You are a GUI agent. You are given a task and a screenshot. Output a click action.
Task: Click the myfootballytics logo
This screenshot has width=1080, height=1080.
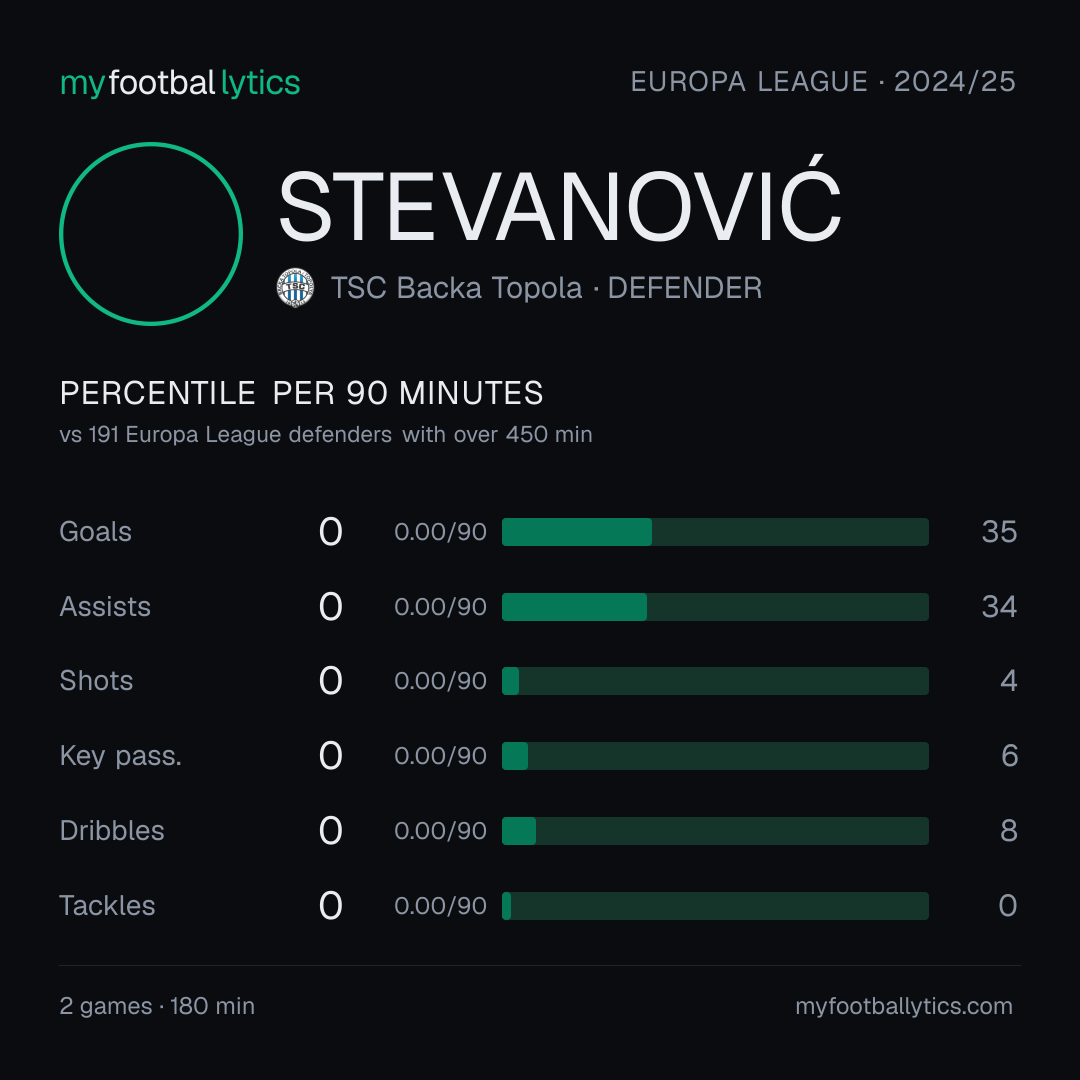(x=180, y=83)
